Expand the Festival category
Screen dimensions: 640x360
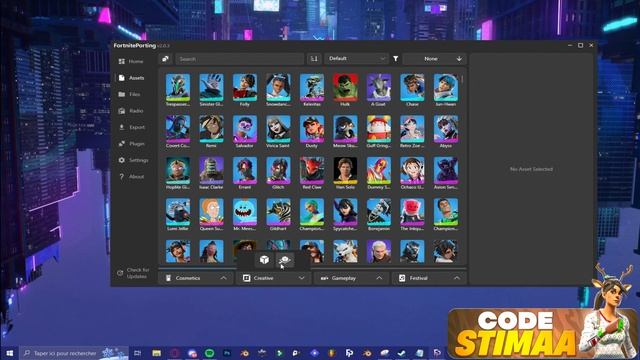(x=429, y=278)
